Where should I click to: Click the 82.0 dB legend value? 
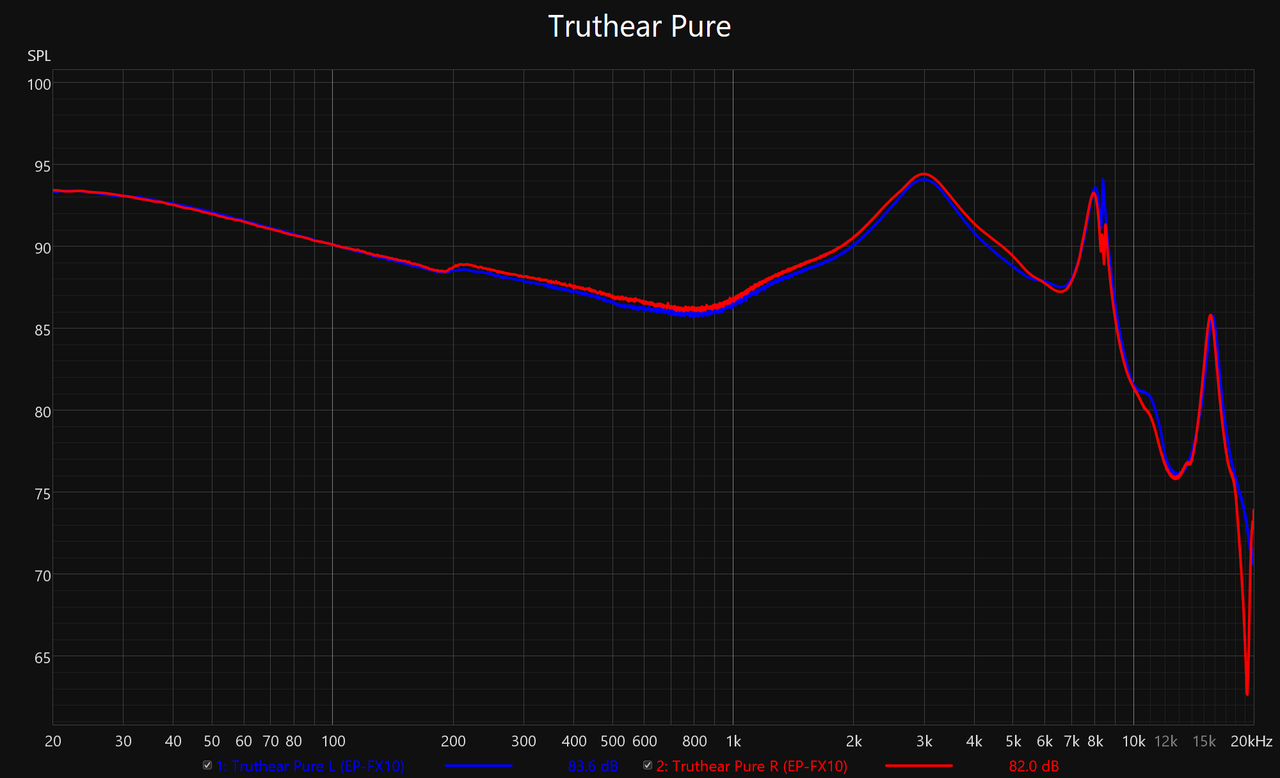click(x=1034, y=766)
